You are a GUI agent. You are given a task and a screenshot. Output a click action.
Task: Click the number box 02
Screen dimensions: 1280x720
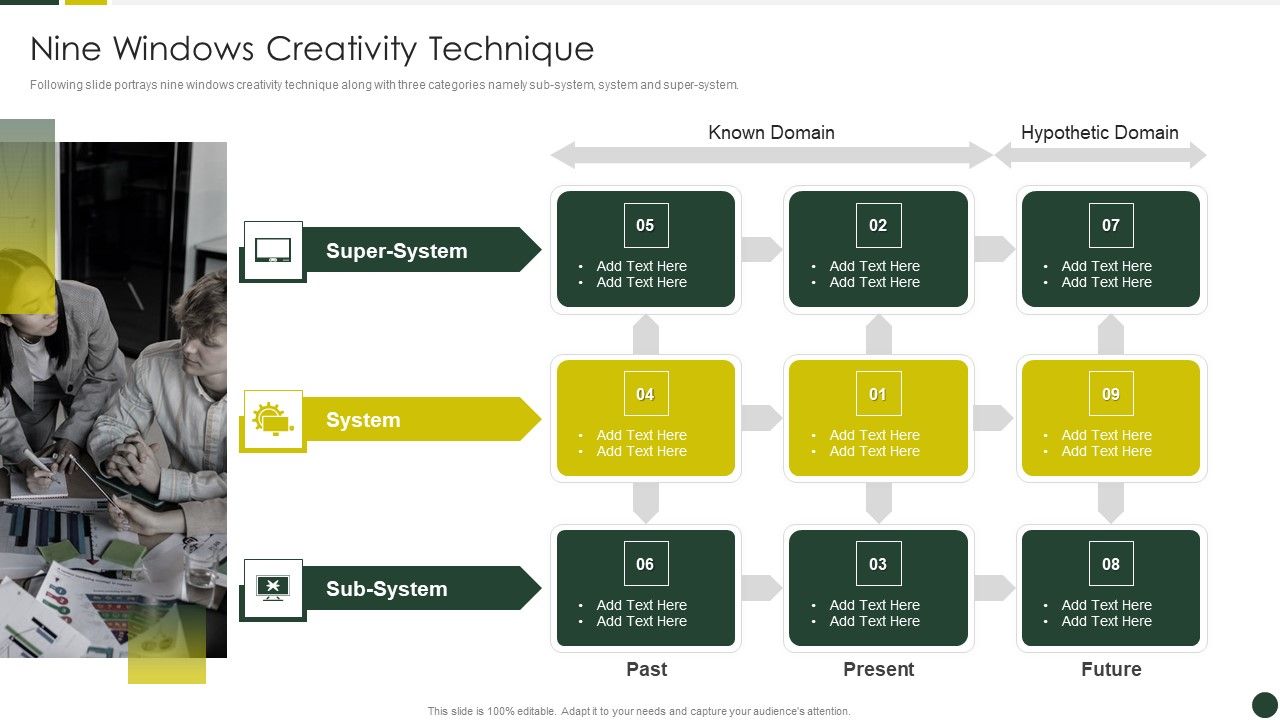point(878,225)
